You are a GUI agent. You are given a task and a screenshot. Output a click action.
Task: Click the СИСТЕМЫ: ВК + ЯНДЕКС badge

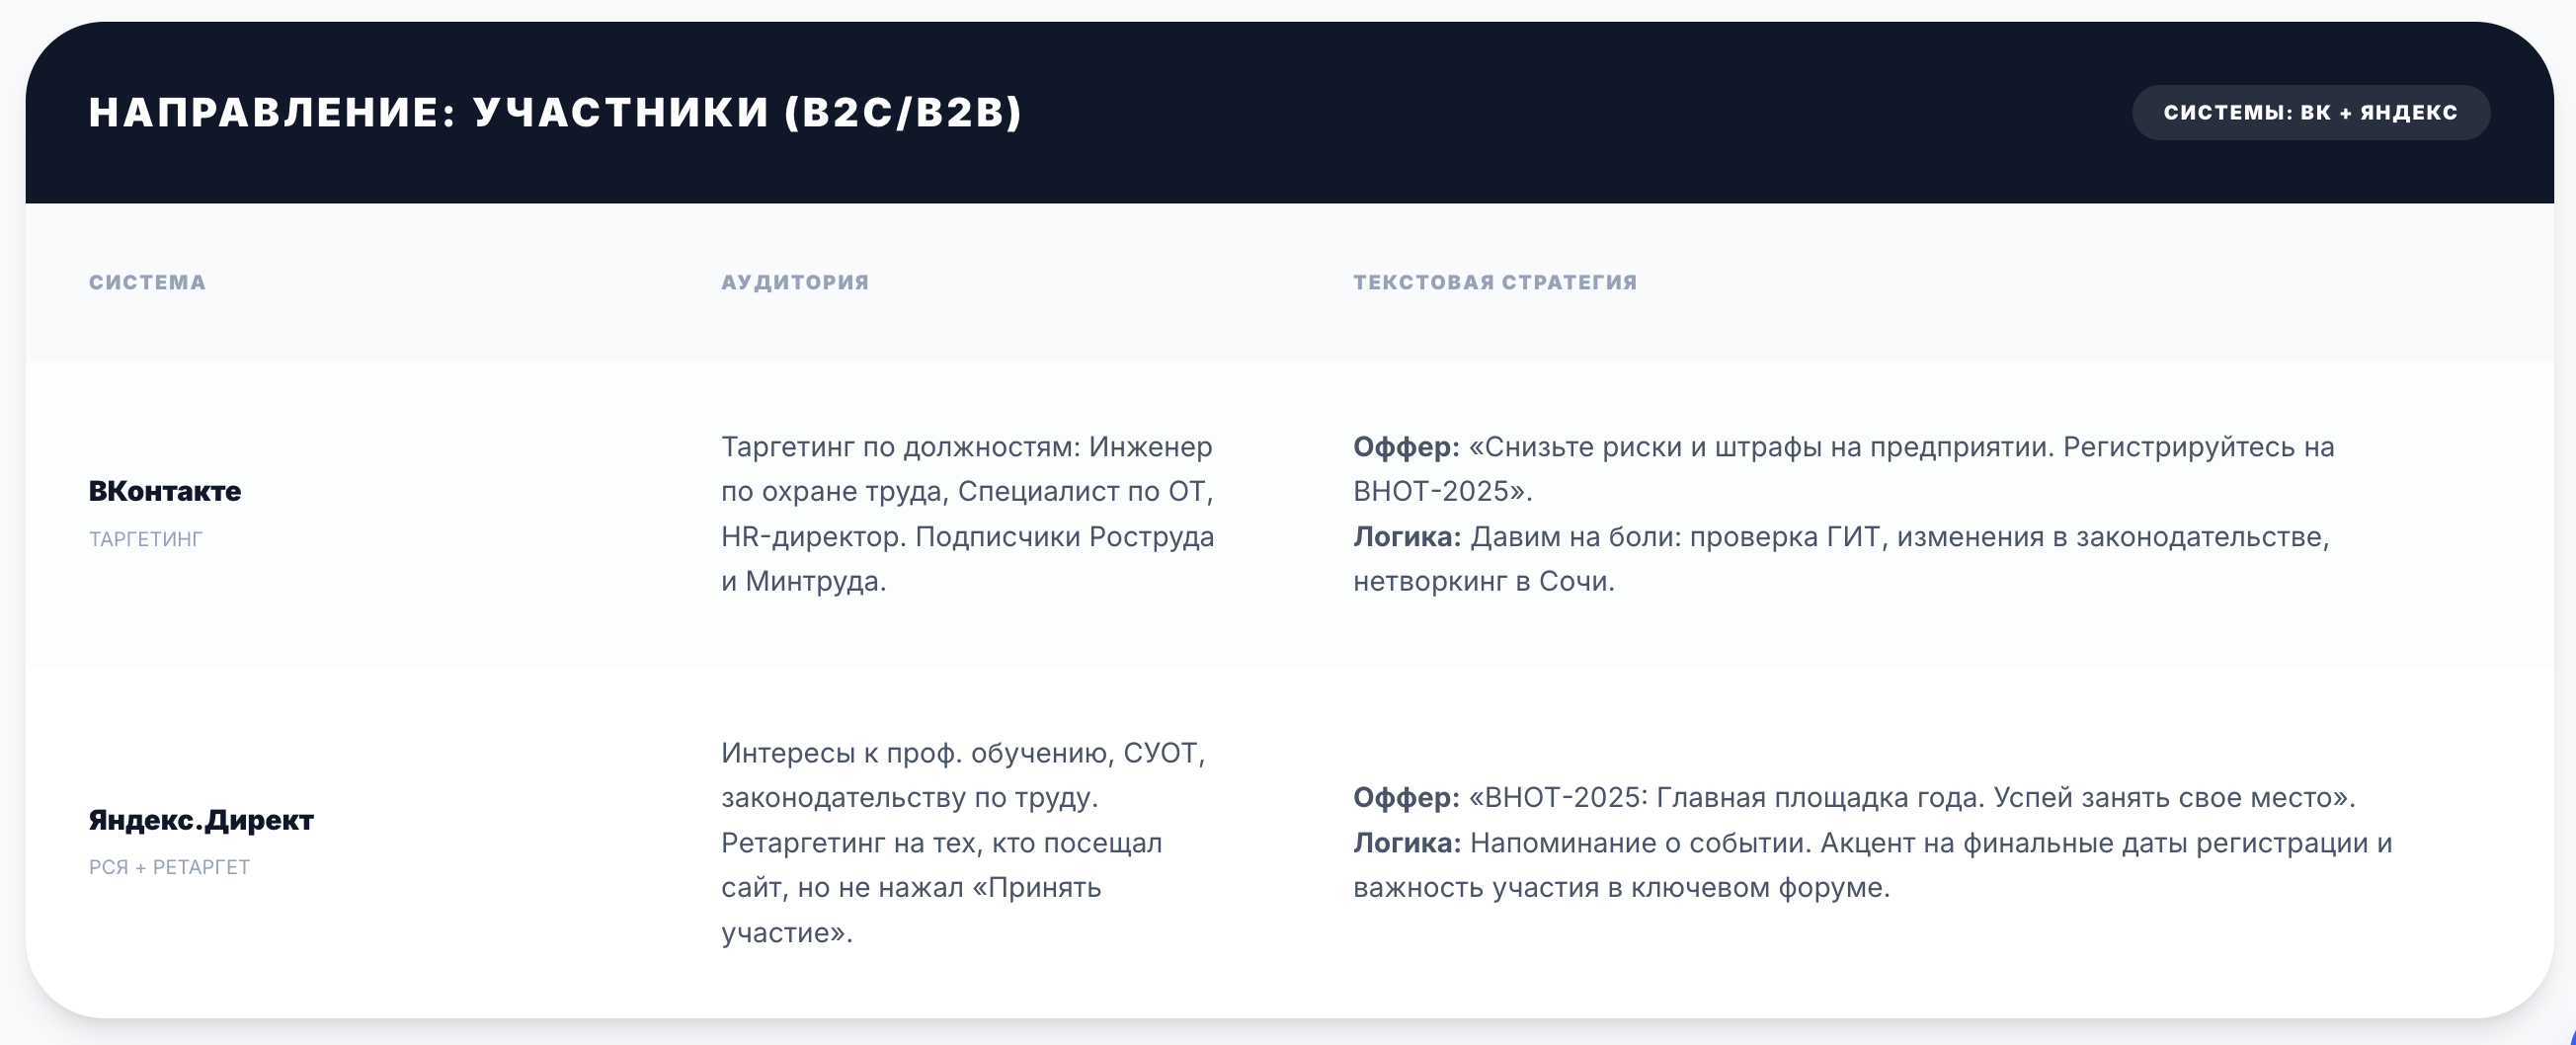click(2310, 112)
